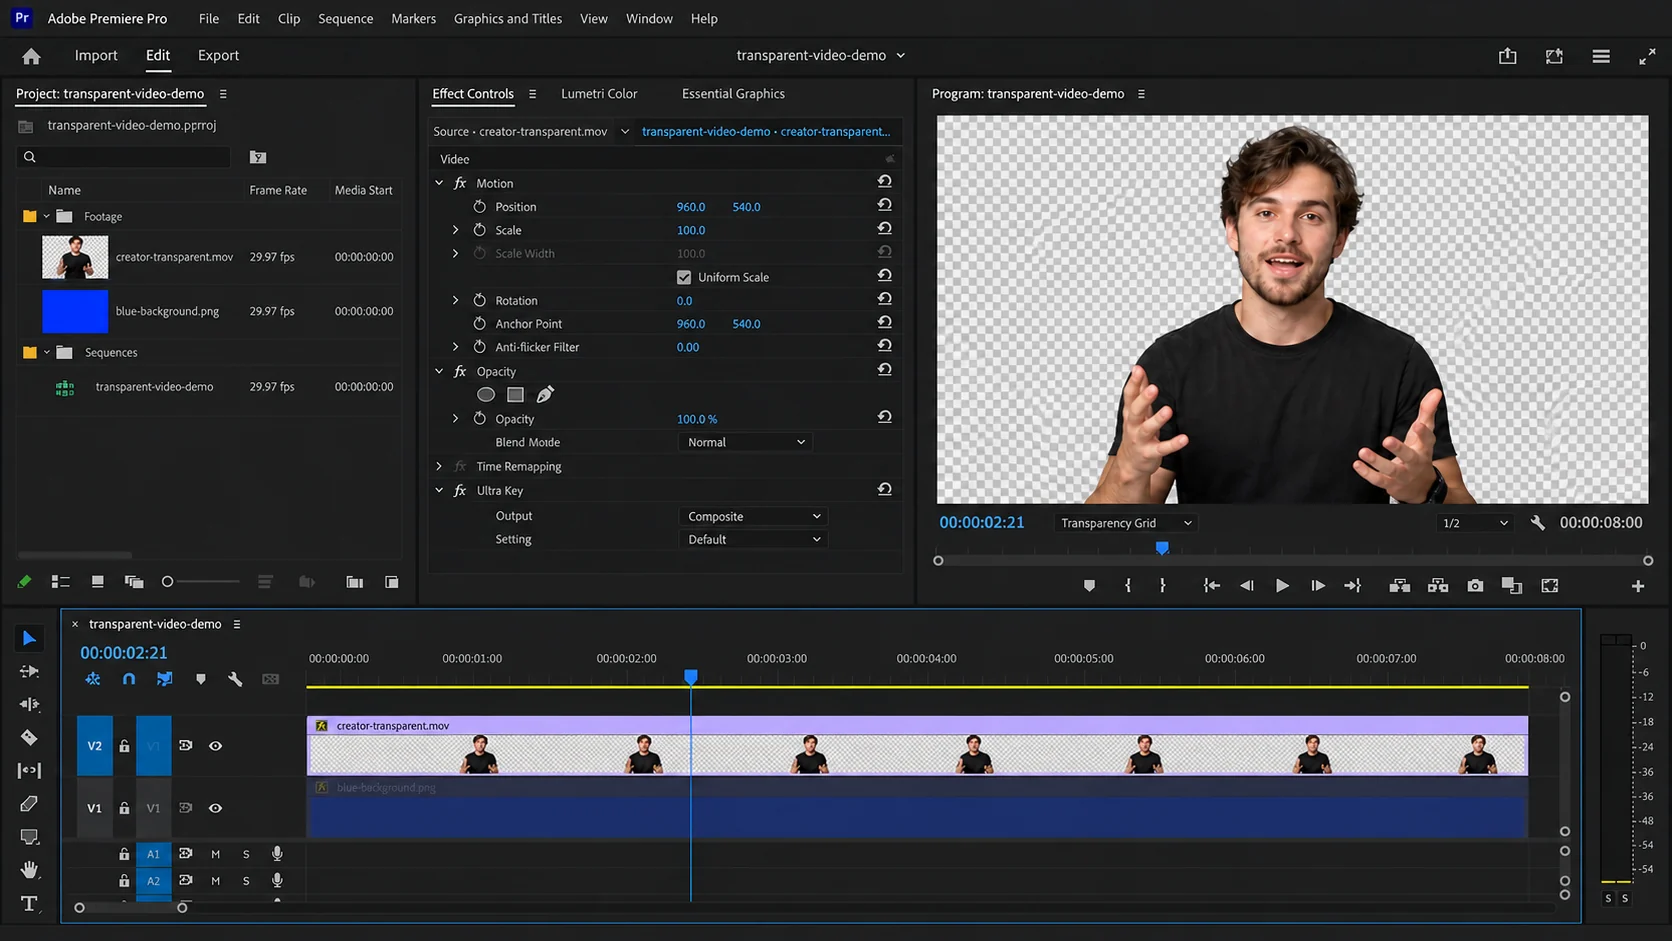The width and height of the screenshot is (1672, 941).
Task: Open the Sequence menu
Action: pos(345,18)
